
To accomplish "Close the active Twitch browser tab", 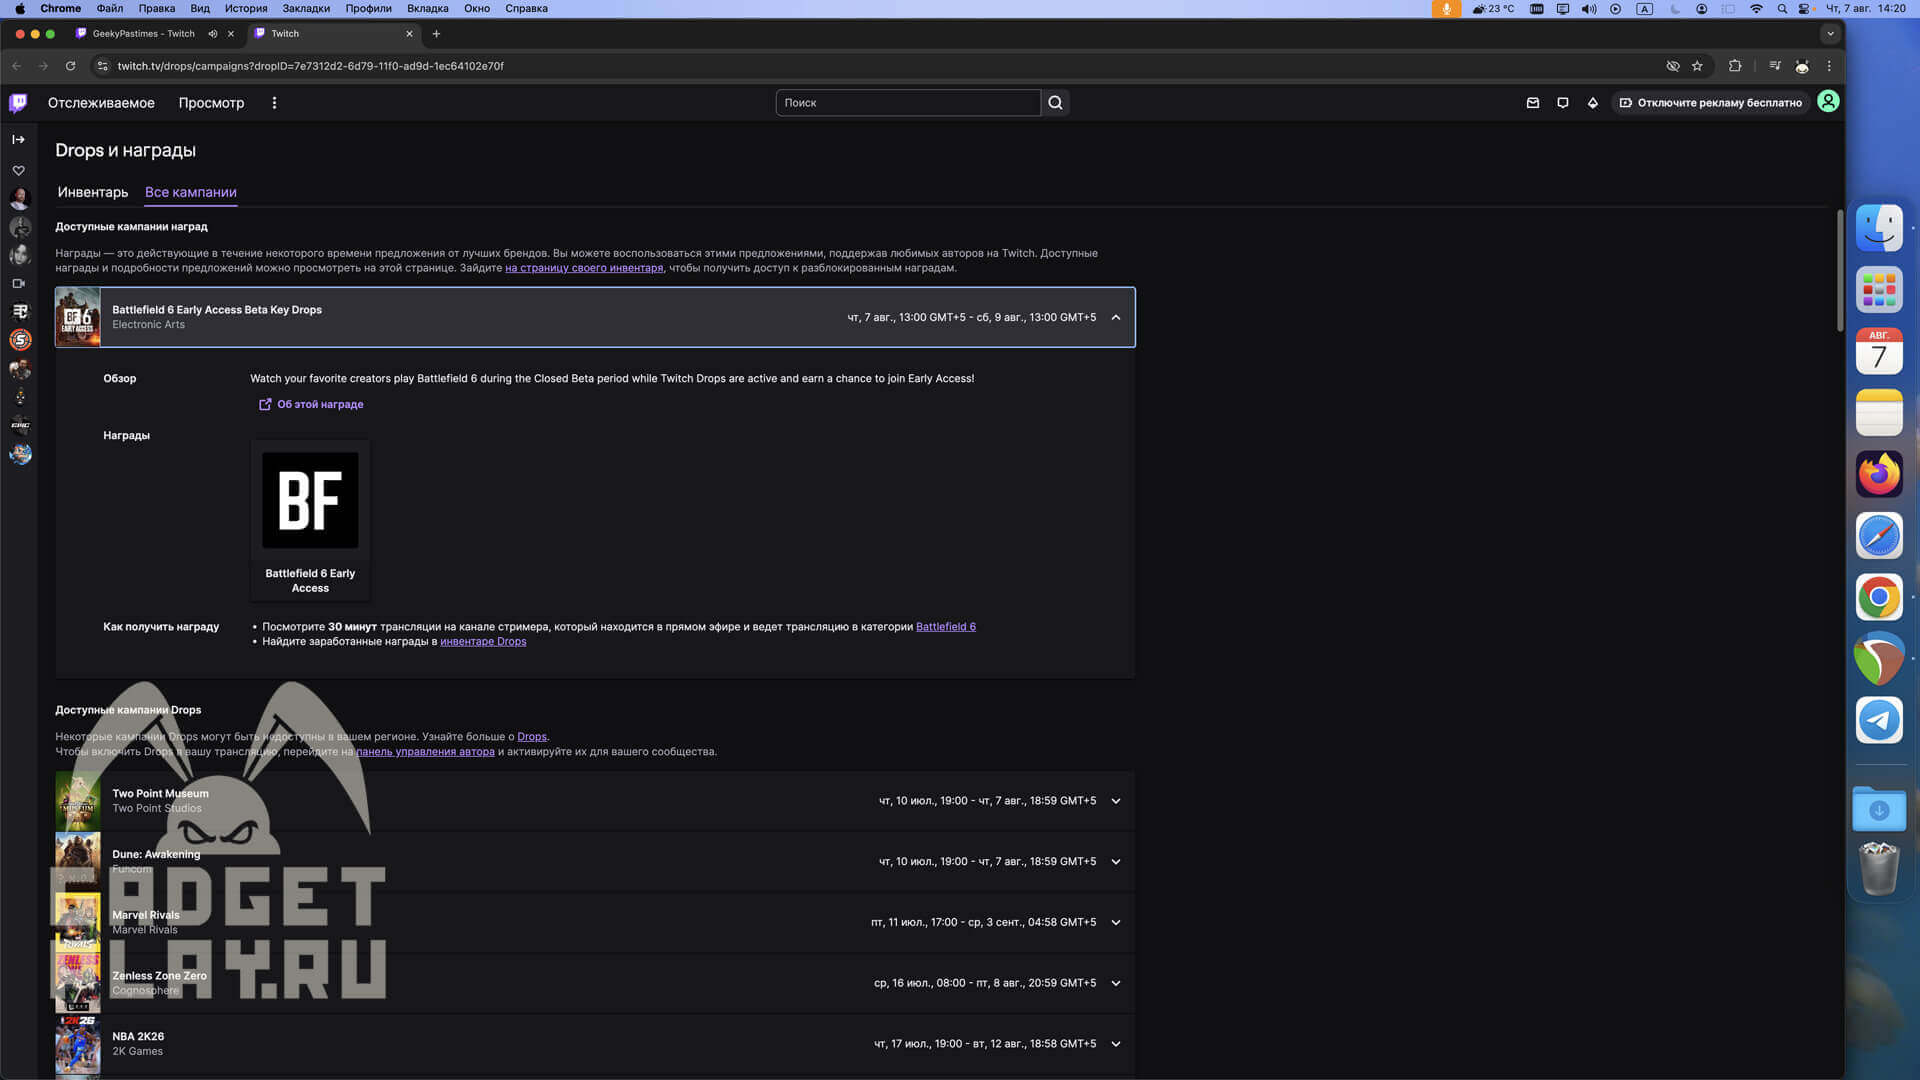I will (x=409, y=33).
